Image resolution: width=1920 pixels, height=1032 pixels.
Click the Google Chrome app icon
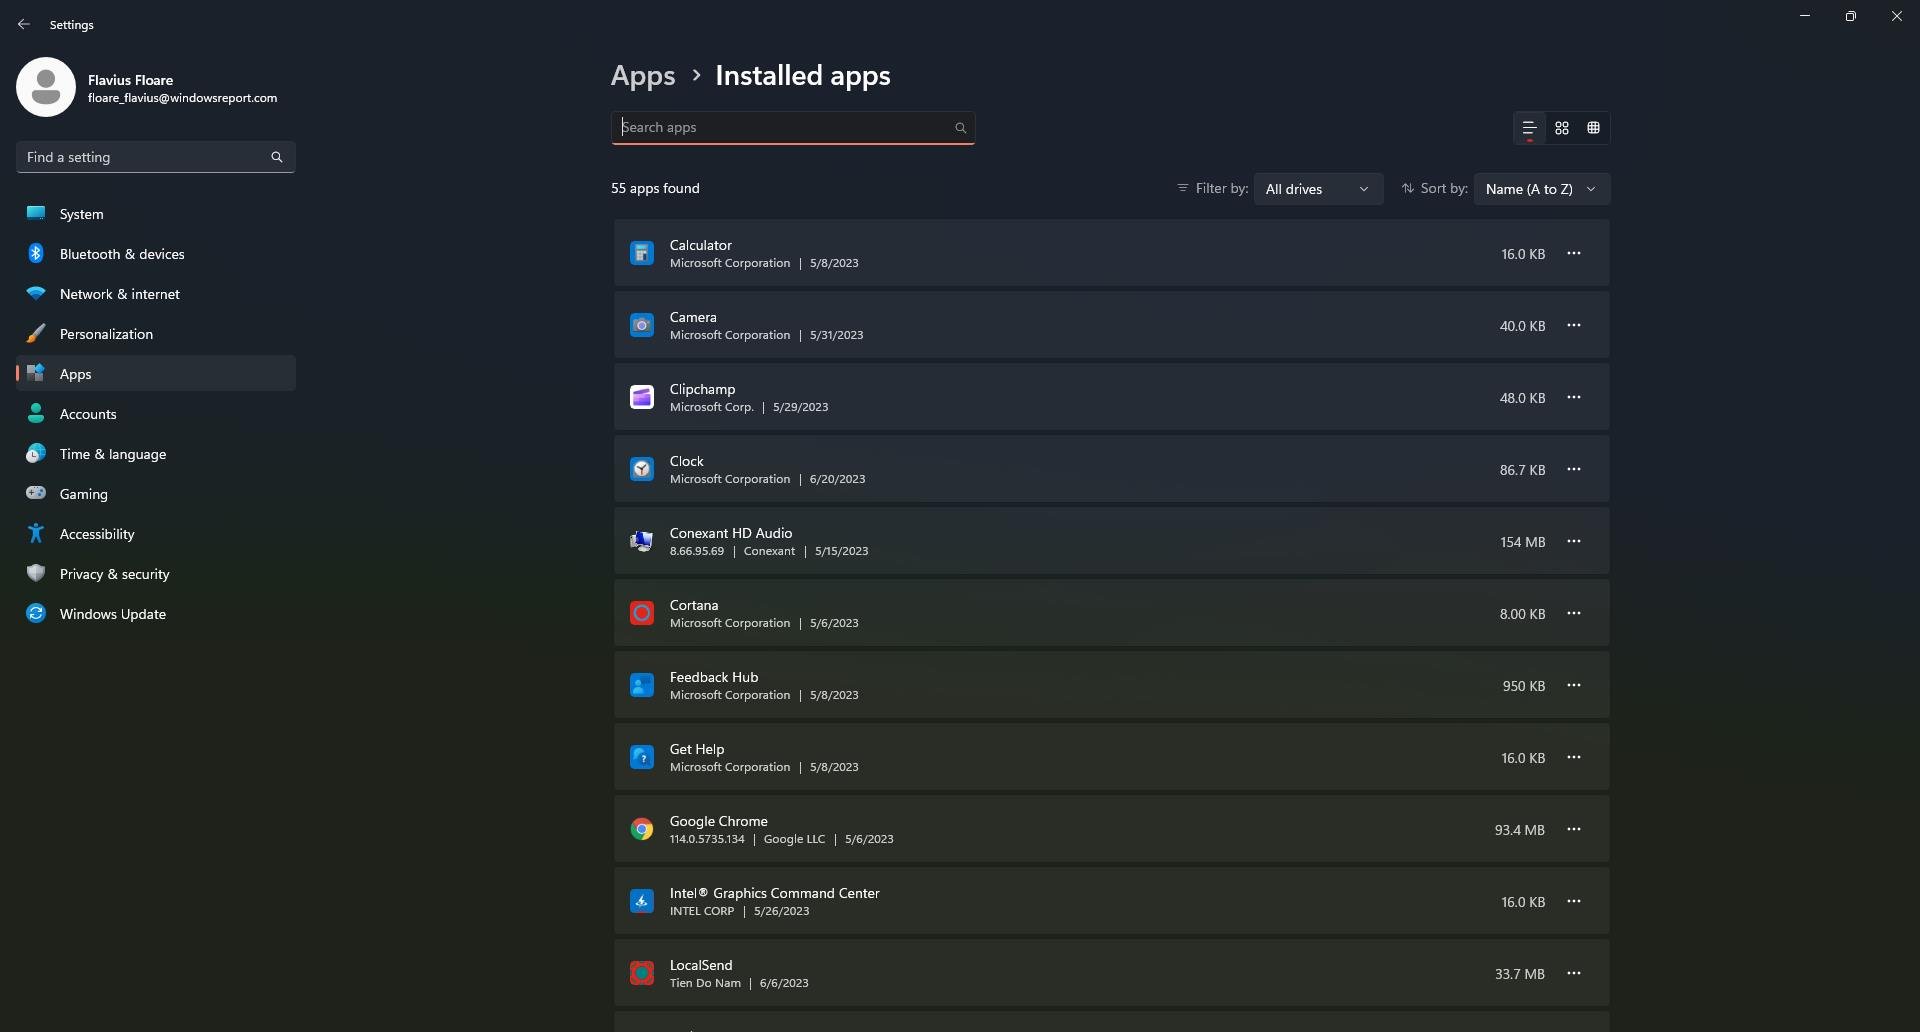tap(642, 830)
